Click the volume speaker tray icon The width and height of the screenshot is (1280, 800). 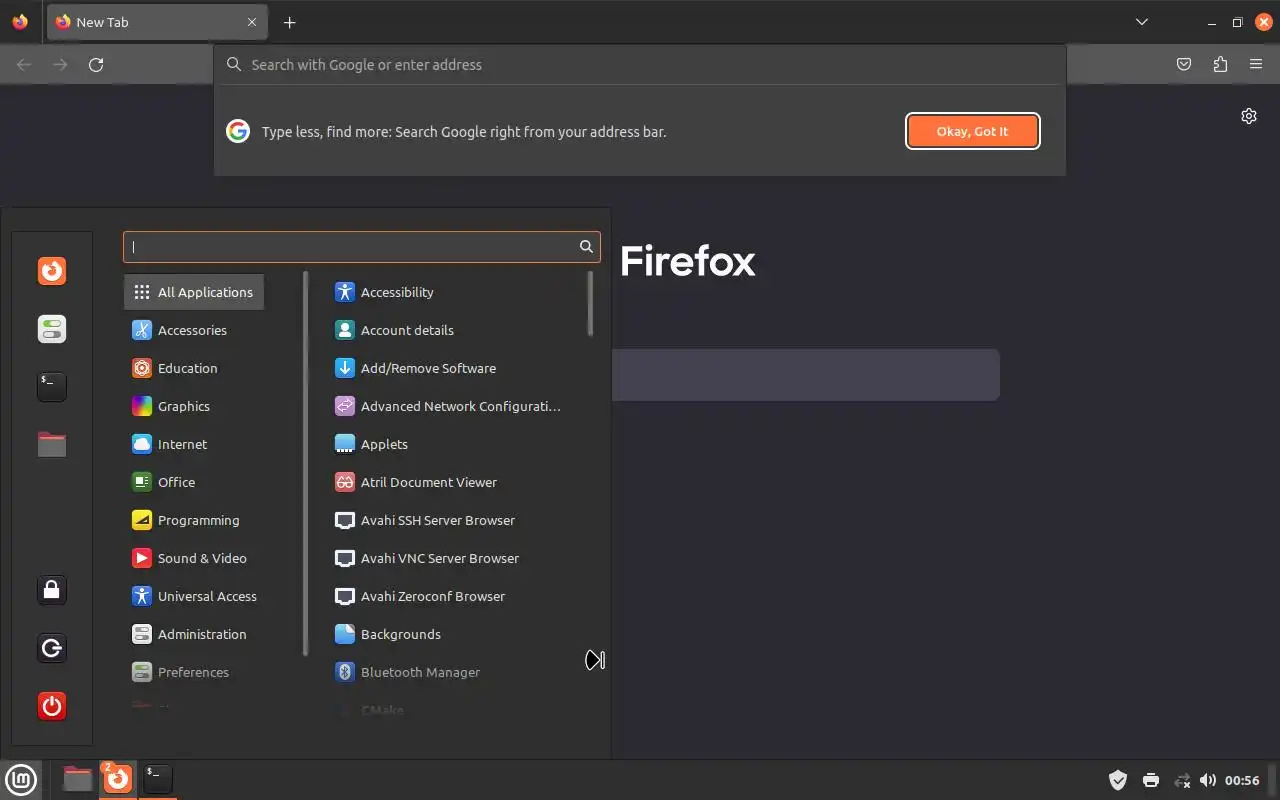click(x=1208, y=780)
